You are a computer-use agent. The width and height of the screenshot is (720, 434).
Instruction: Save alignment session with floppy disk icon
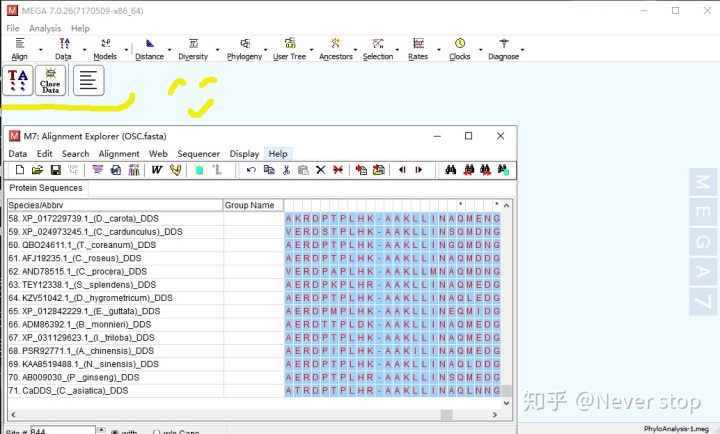pyautogui.click(x=56, y=170)
